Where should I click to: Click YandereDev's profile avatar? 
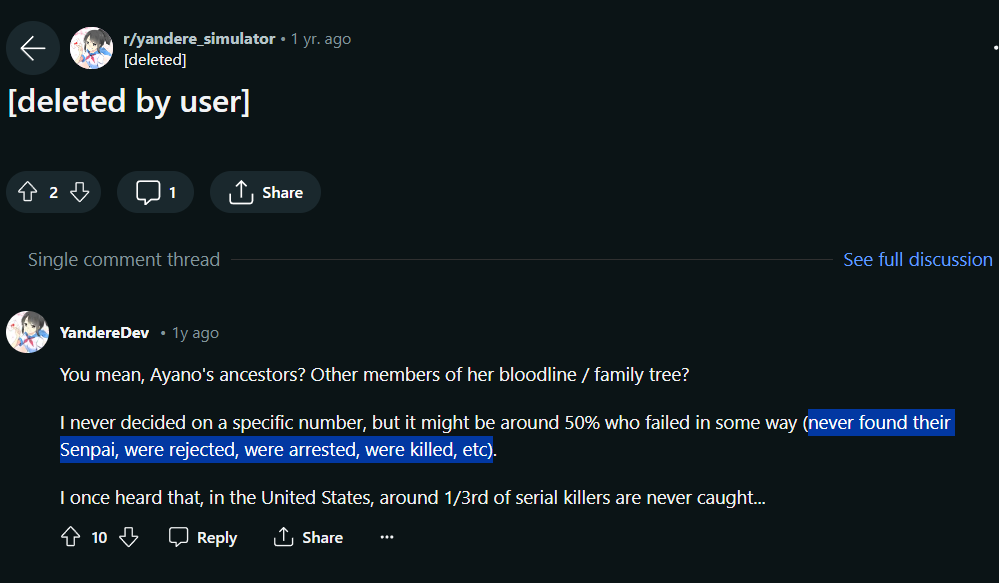coord(28,332)
